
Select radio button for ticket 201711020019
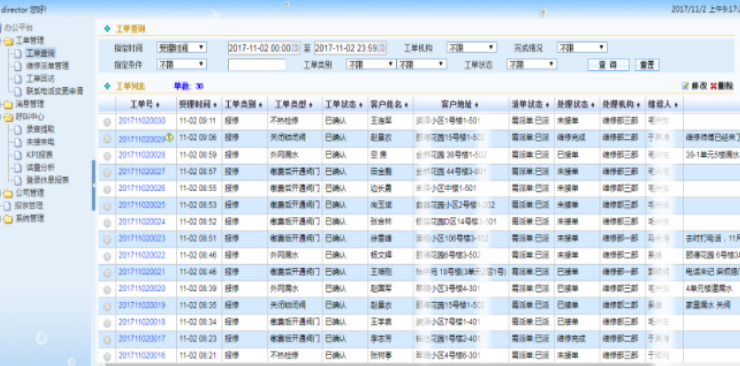click(x=107, y=307)
